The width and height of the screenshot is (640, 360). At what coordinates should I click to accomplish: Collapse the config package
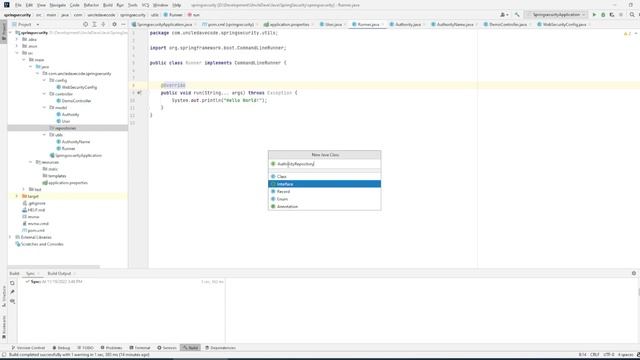(x=44, y=80)
